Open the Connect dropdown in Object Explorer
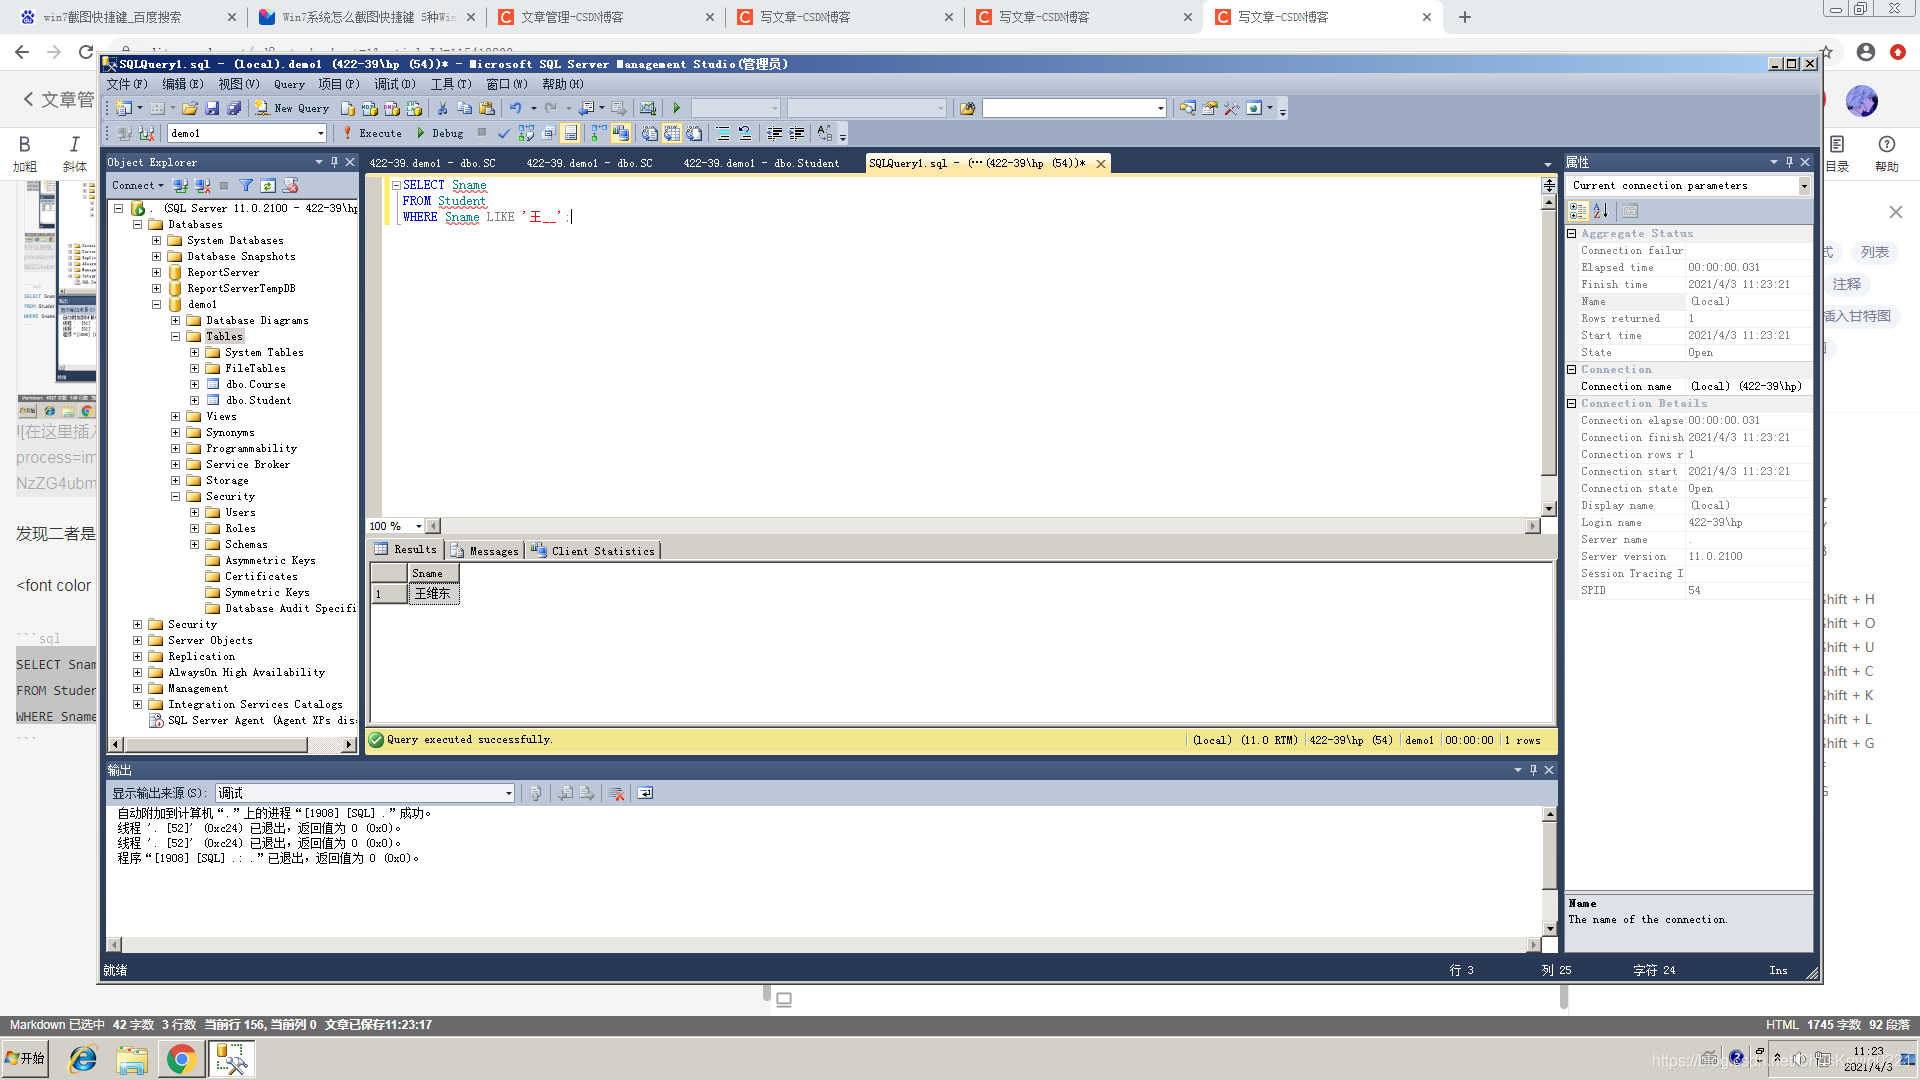The height and width of the screenshot is (1080, 1920). [x=137, y=186]
